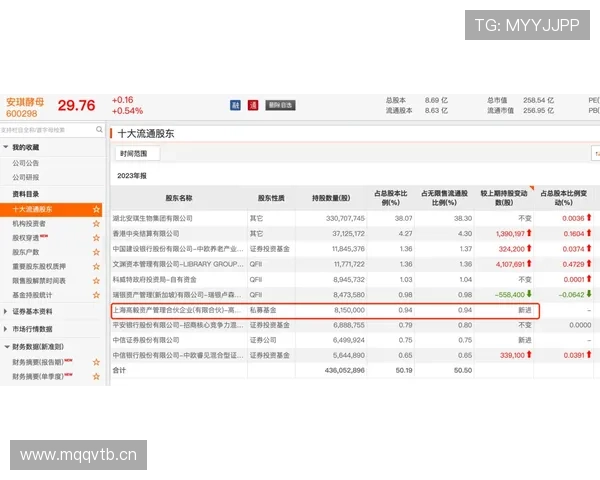Select 基金持股统计 menu item

tap(32, 295)
